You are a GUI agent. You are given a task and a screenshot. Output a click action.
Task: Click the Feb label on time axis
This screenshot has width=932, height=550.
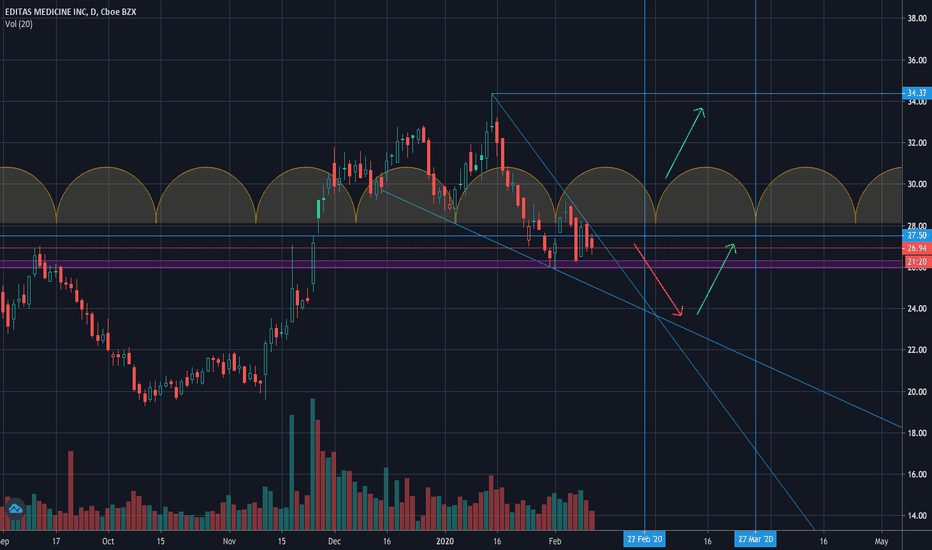click(555, 541)
